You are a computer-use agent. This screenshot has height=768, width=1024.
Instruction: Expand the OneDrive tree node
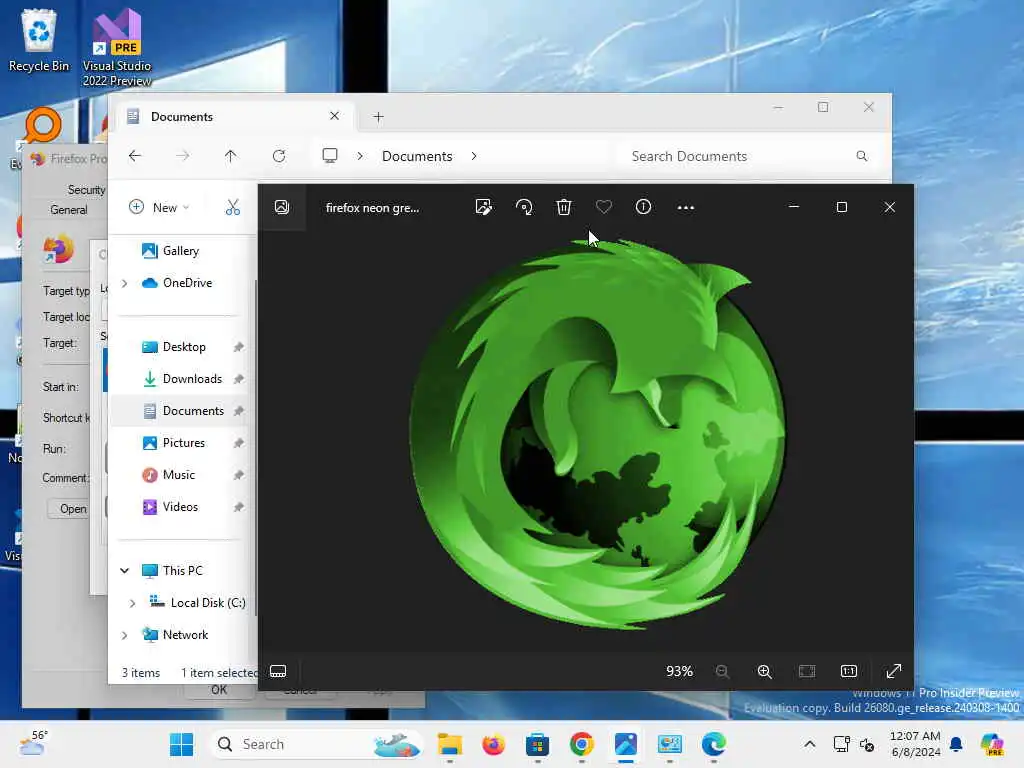tap(125, 283)
